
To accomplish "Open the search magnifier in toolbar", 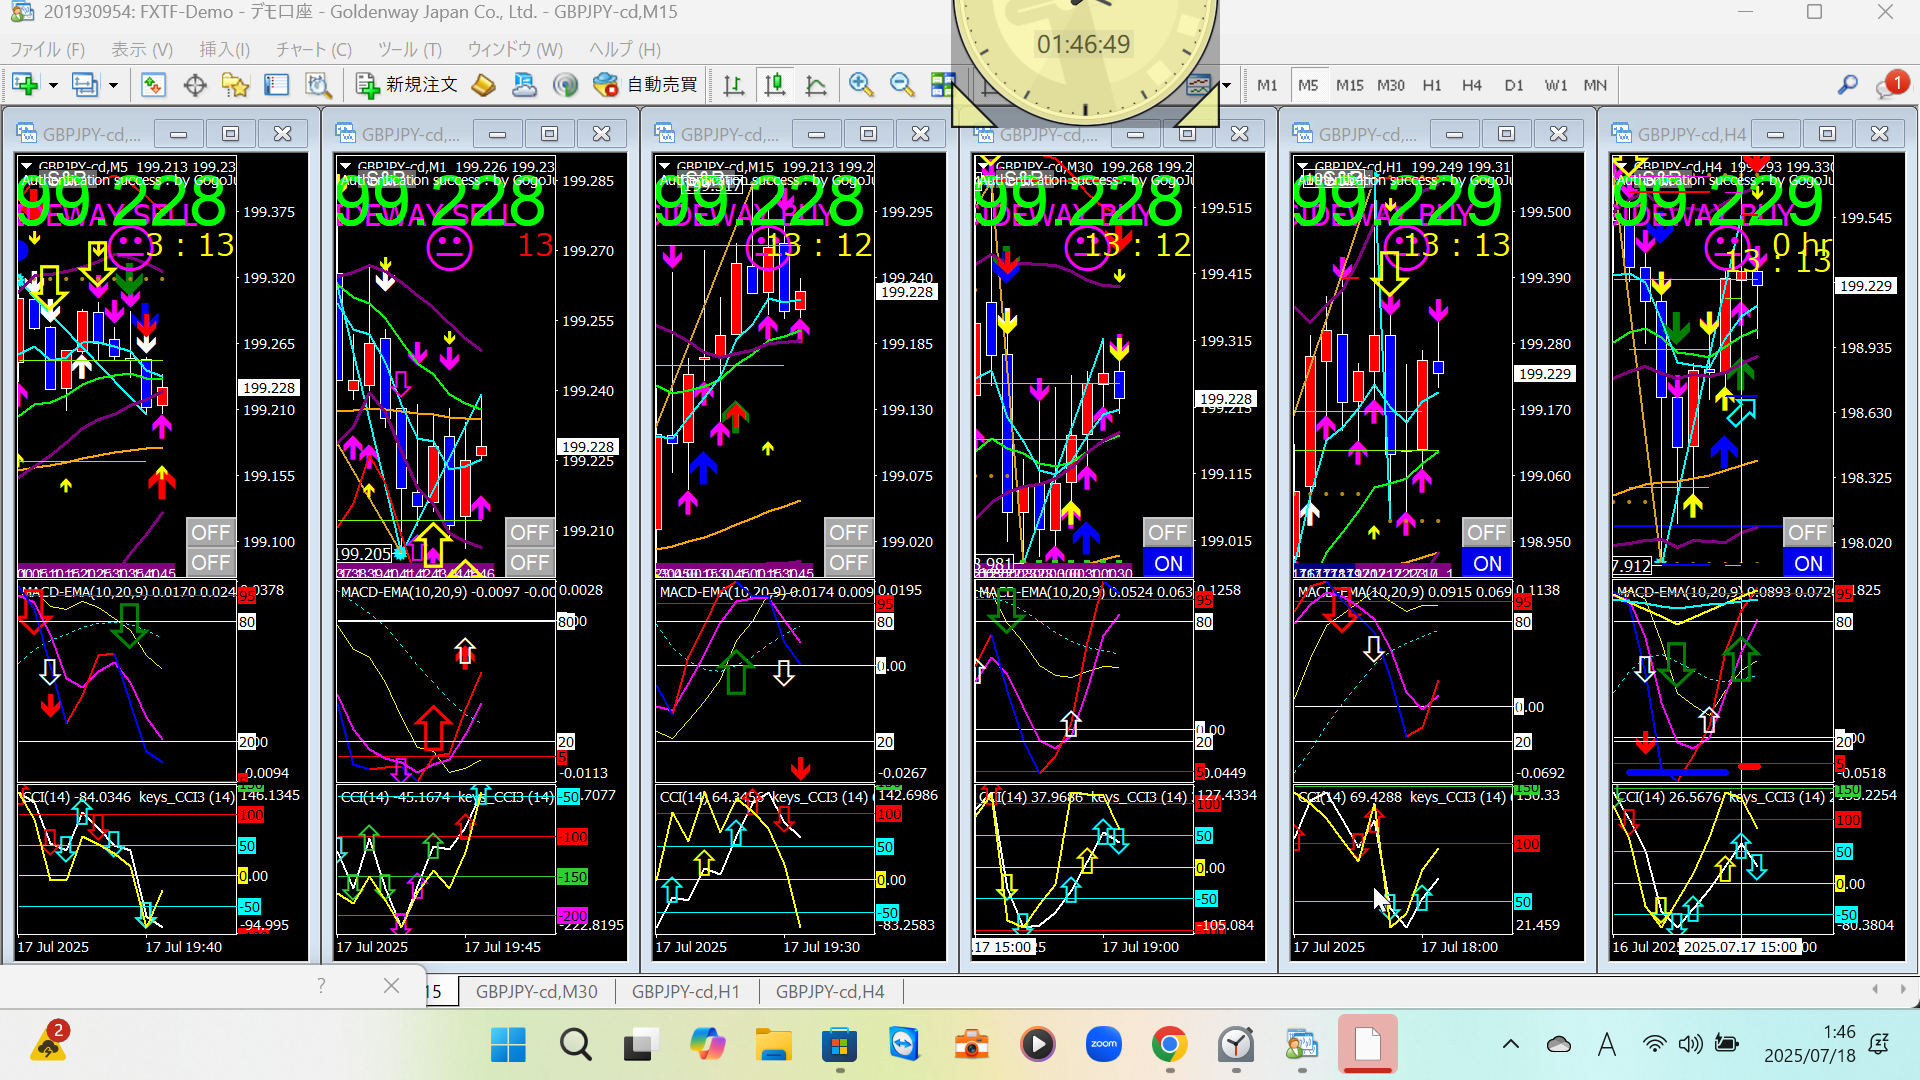I will pos(1847,85).
